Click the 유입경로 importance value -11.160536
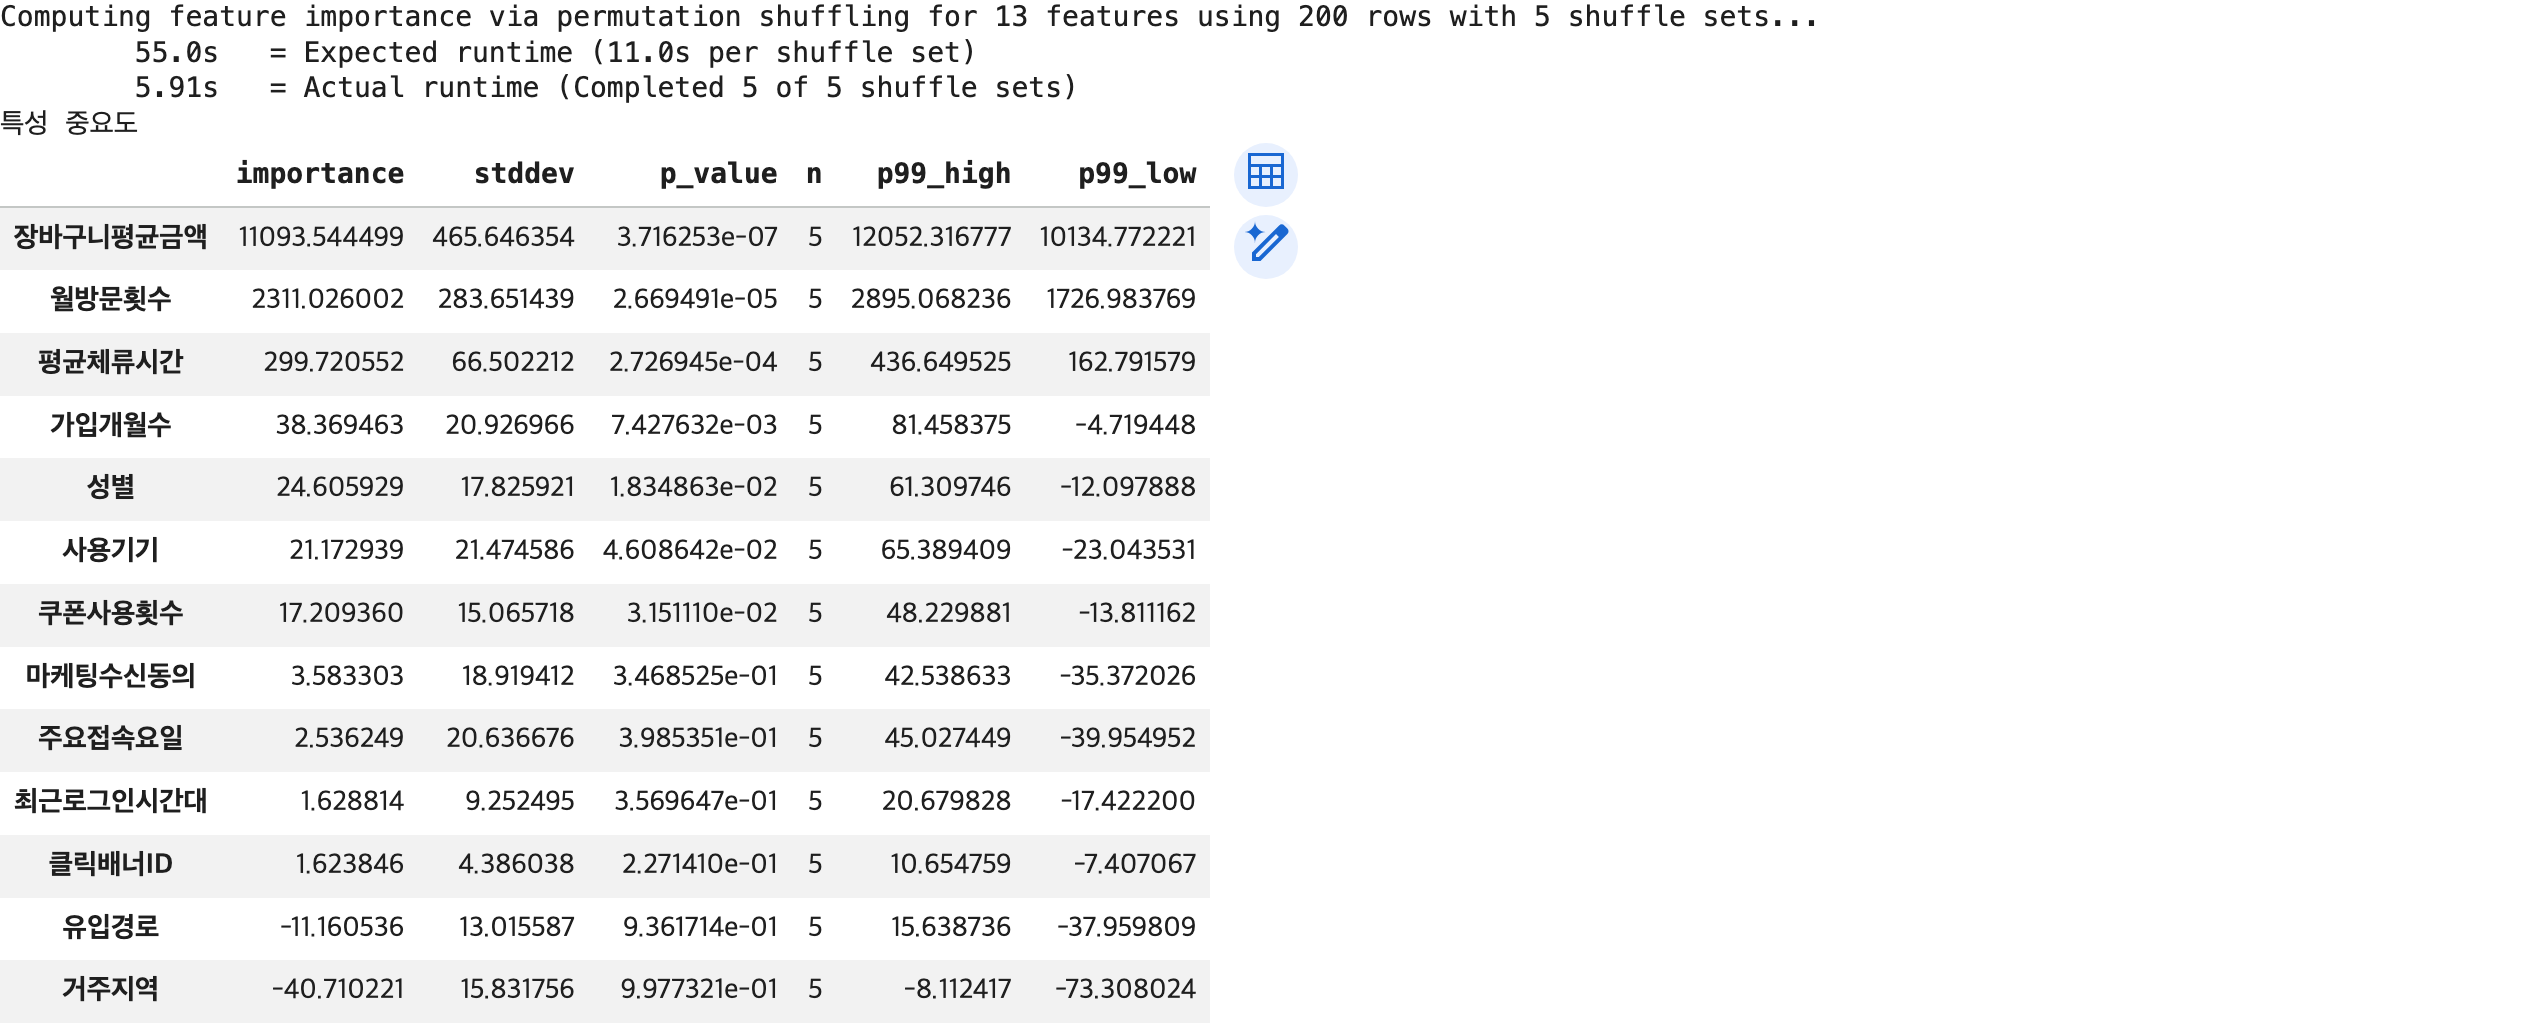The image size is (2548, 1023). pos(342,927)
